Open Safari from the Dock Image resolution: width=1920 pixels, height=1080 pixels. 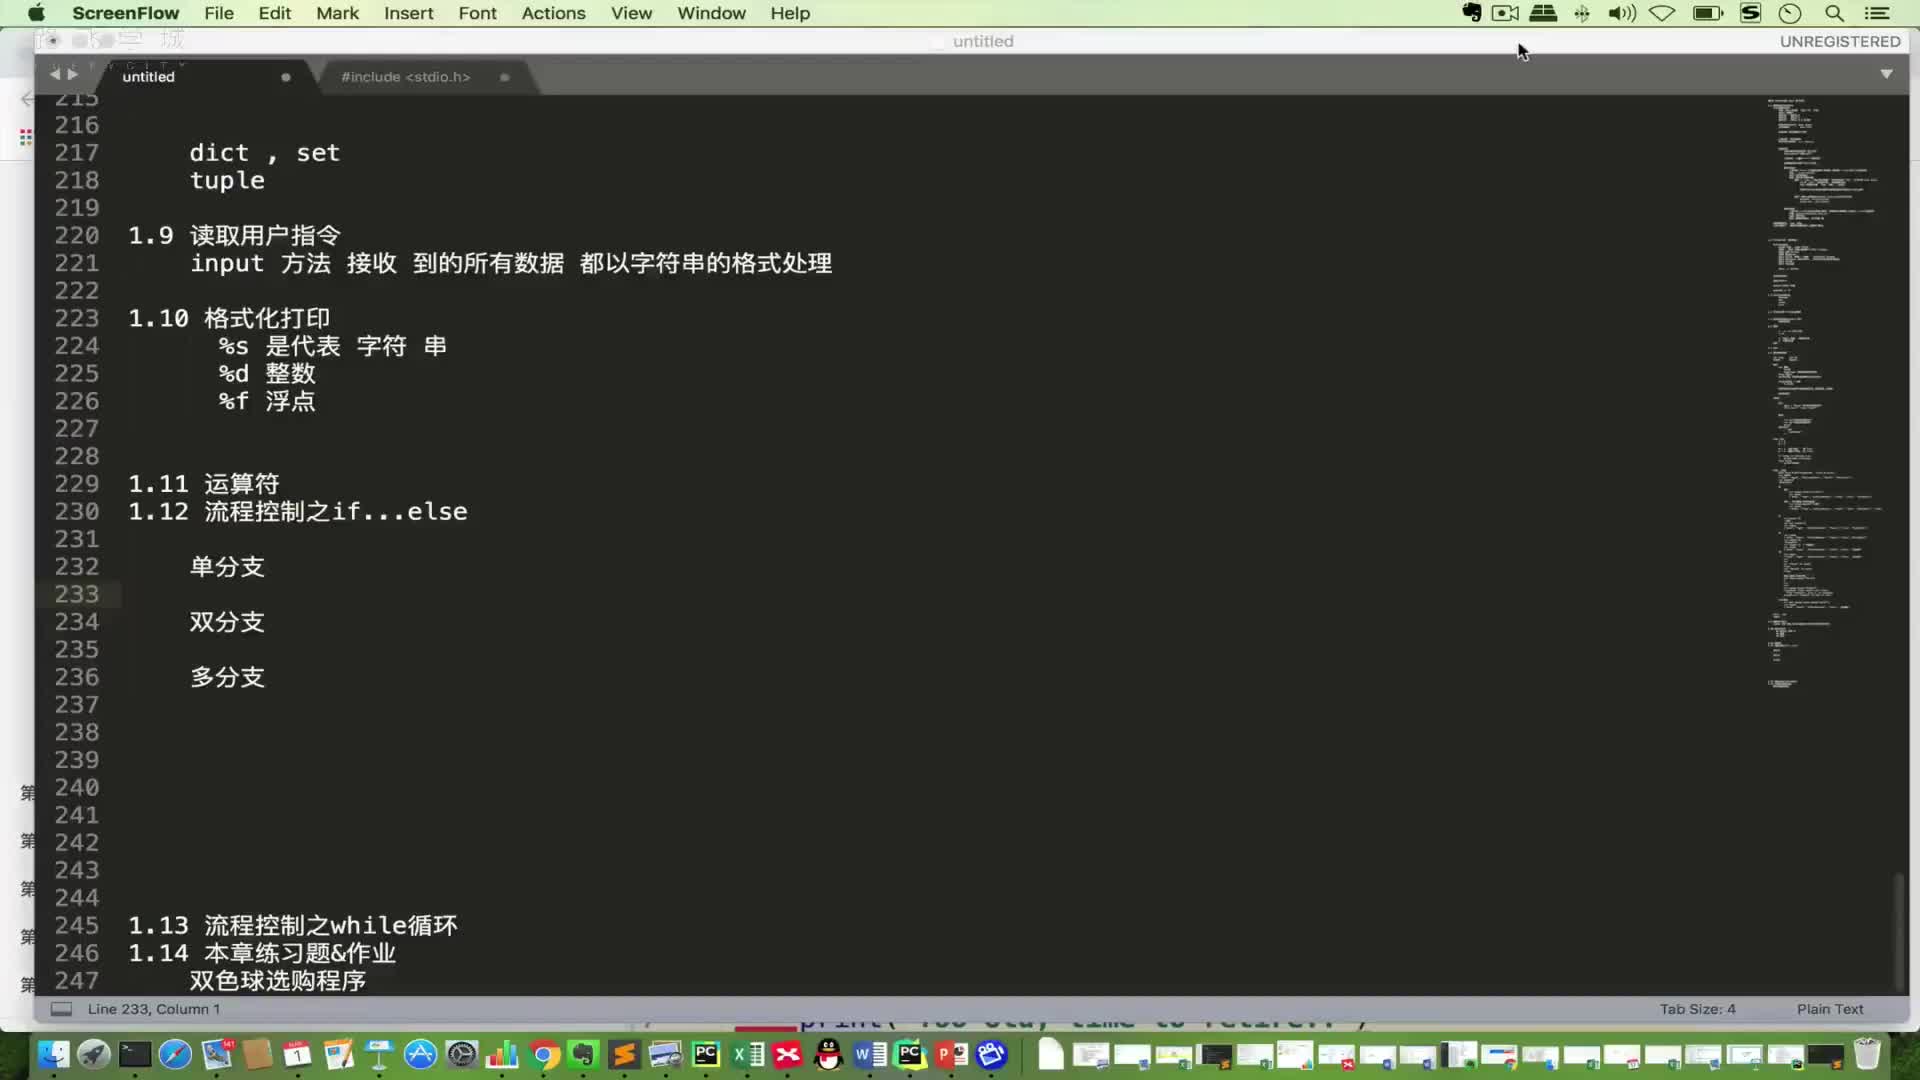tap(175, 1054)
